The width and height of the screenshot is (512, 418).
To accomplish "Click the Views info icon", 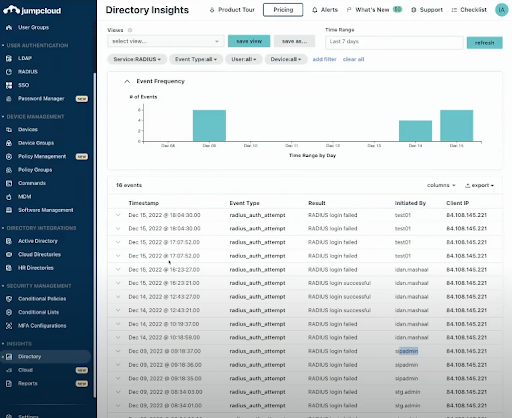I will pyautogui.click(x=130, y=30).
